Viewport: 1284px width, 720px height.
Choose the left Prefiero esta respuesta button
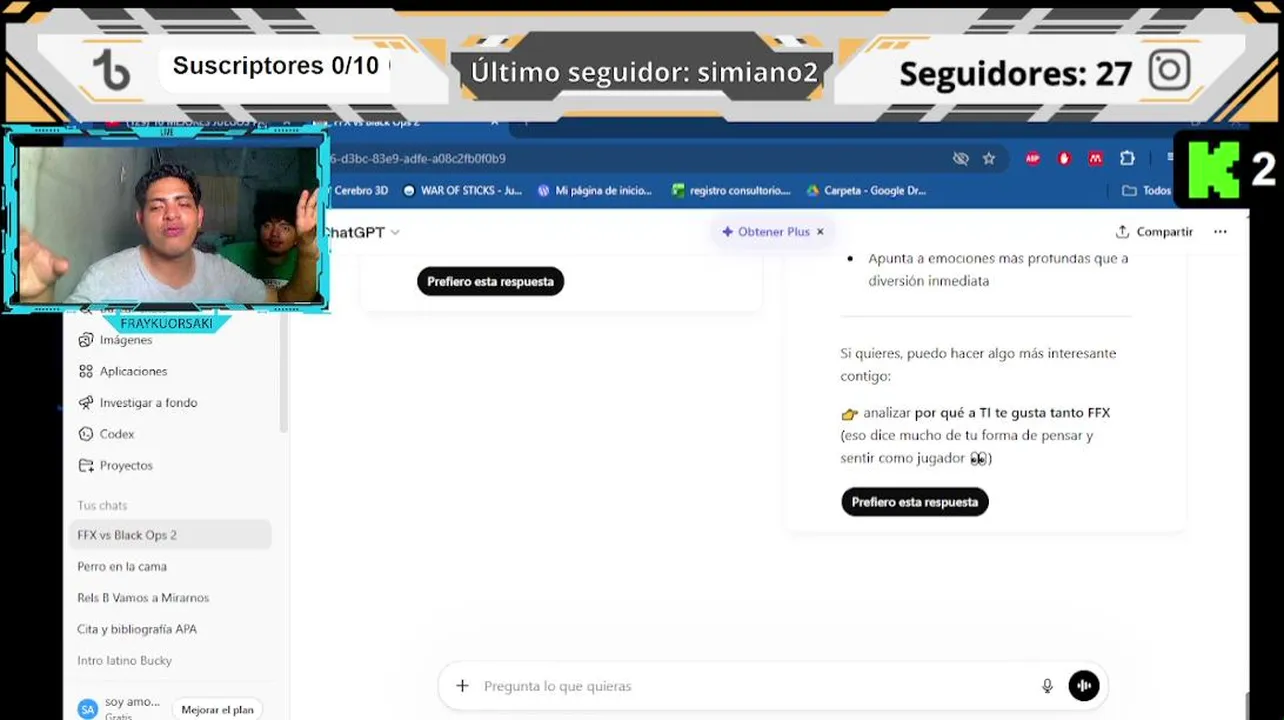point(491,281)
